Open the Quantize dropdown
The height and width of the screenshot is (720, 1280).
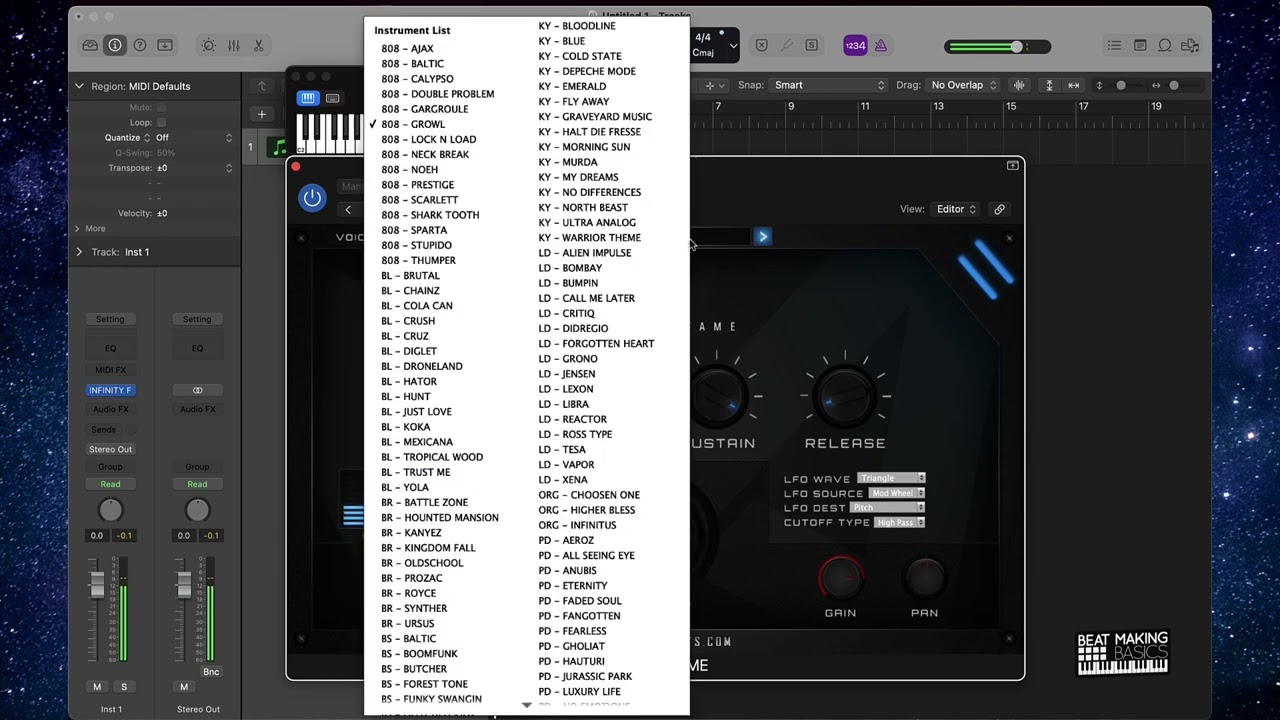pyautogui.click(x=193, y=137)
